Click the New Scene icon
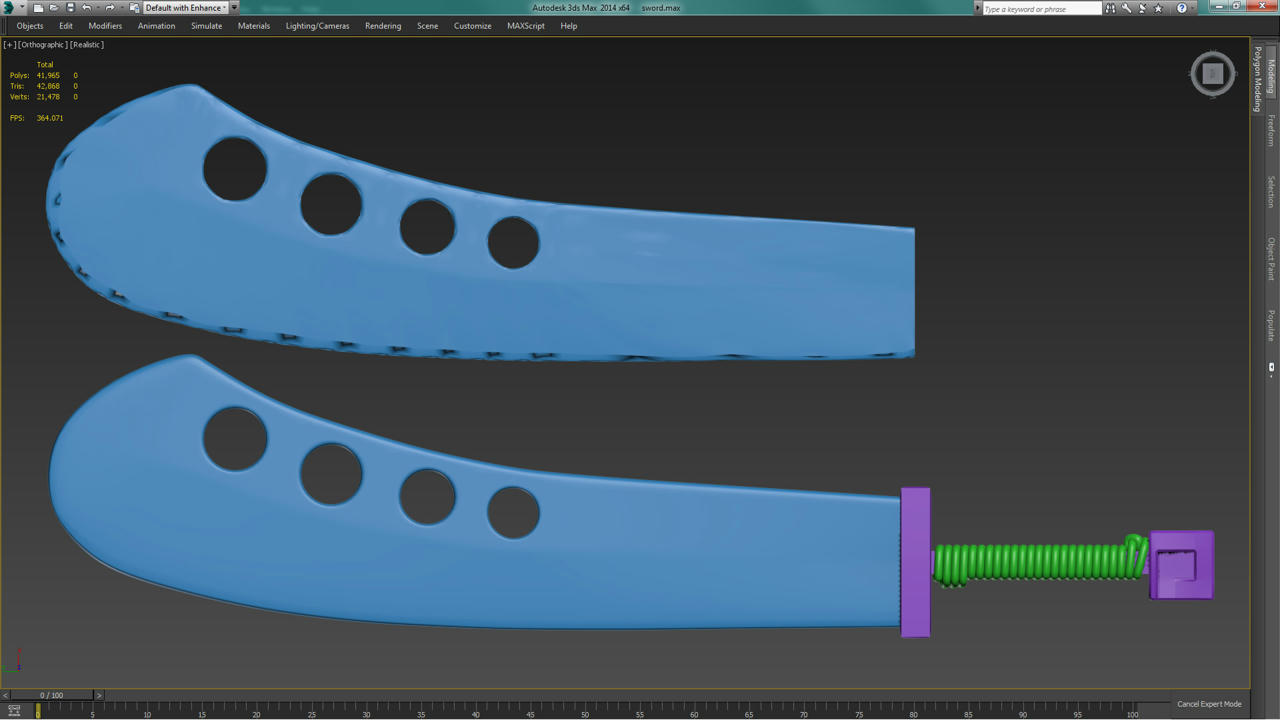 [x=38, y=8]
